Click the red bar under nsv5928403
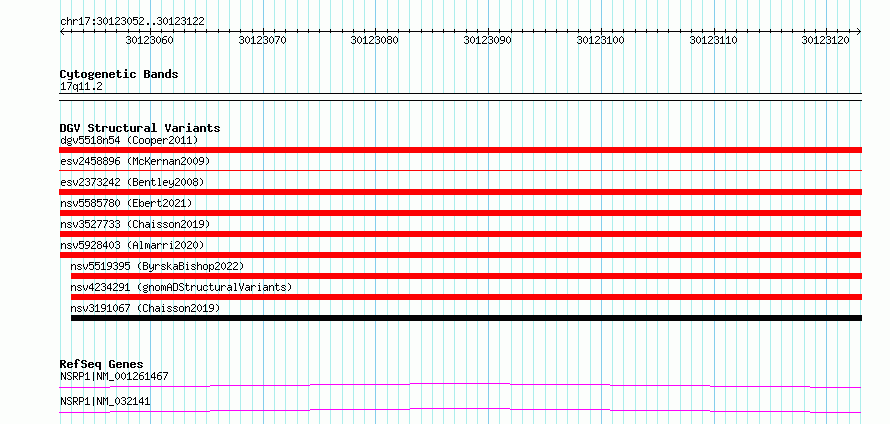This screenshot has height=424, width=890. point(460,255)
